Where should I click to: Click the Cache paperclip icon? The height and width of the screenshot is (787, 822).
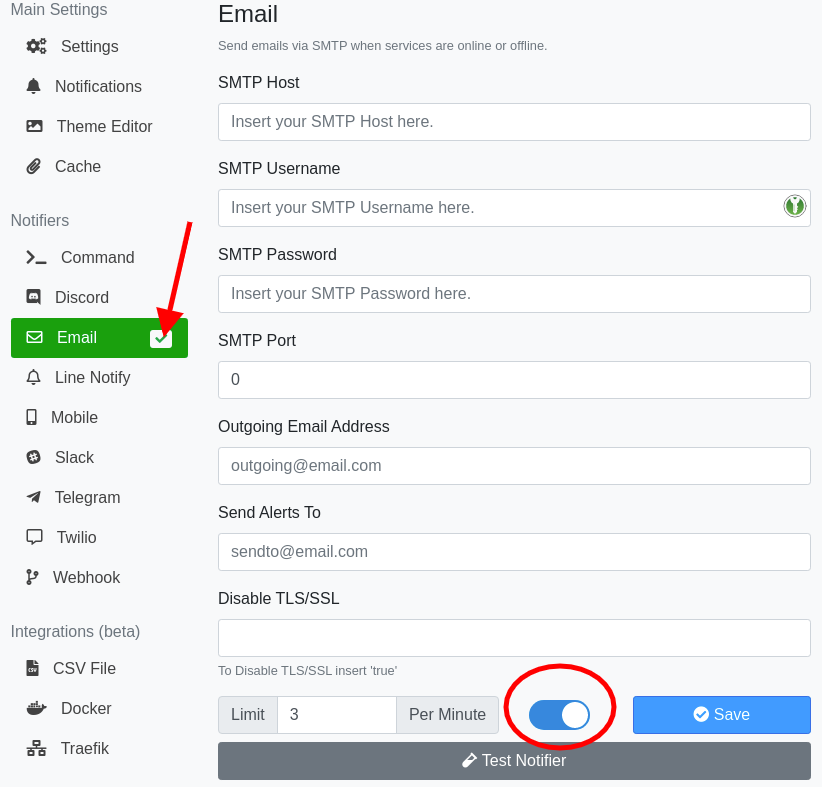pyautogui.click(x=32, y=166)
